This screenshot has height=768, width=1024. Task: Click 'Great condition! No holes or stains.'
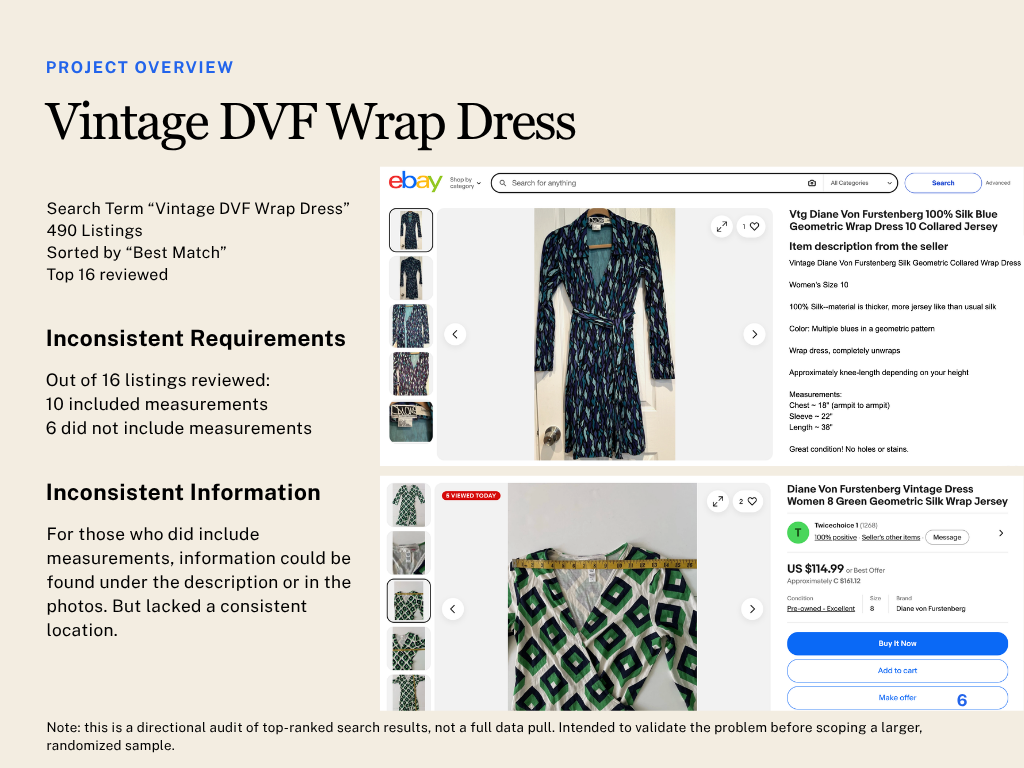pos(848,449)
